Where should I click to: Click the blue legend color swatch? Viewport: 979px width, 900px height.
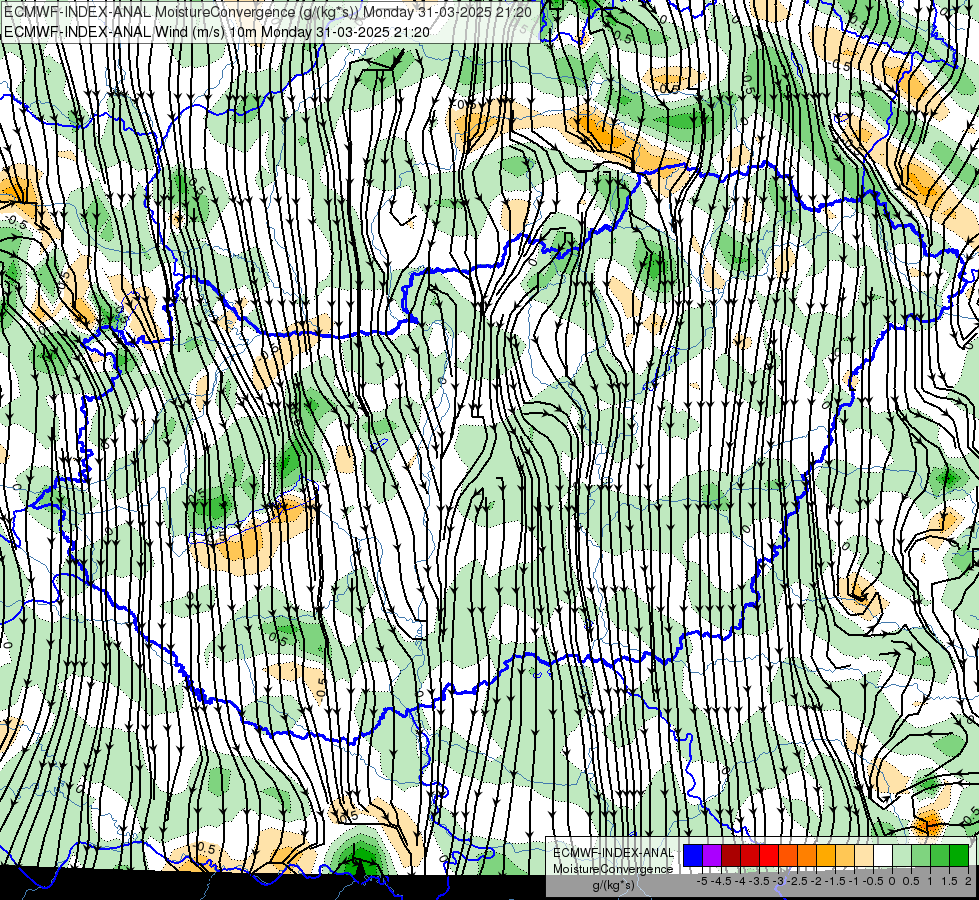click(693, 856)
